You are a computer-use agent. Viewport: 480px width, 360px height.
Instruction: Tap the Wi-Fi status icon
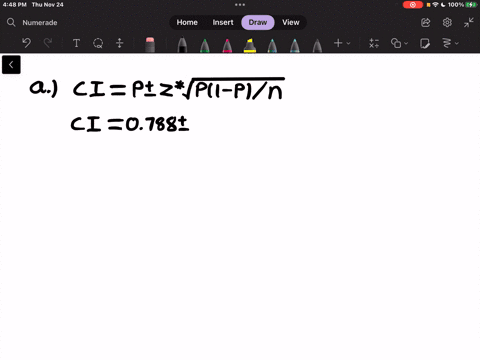435,5
